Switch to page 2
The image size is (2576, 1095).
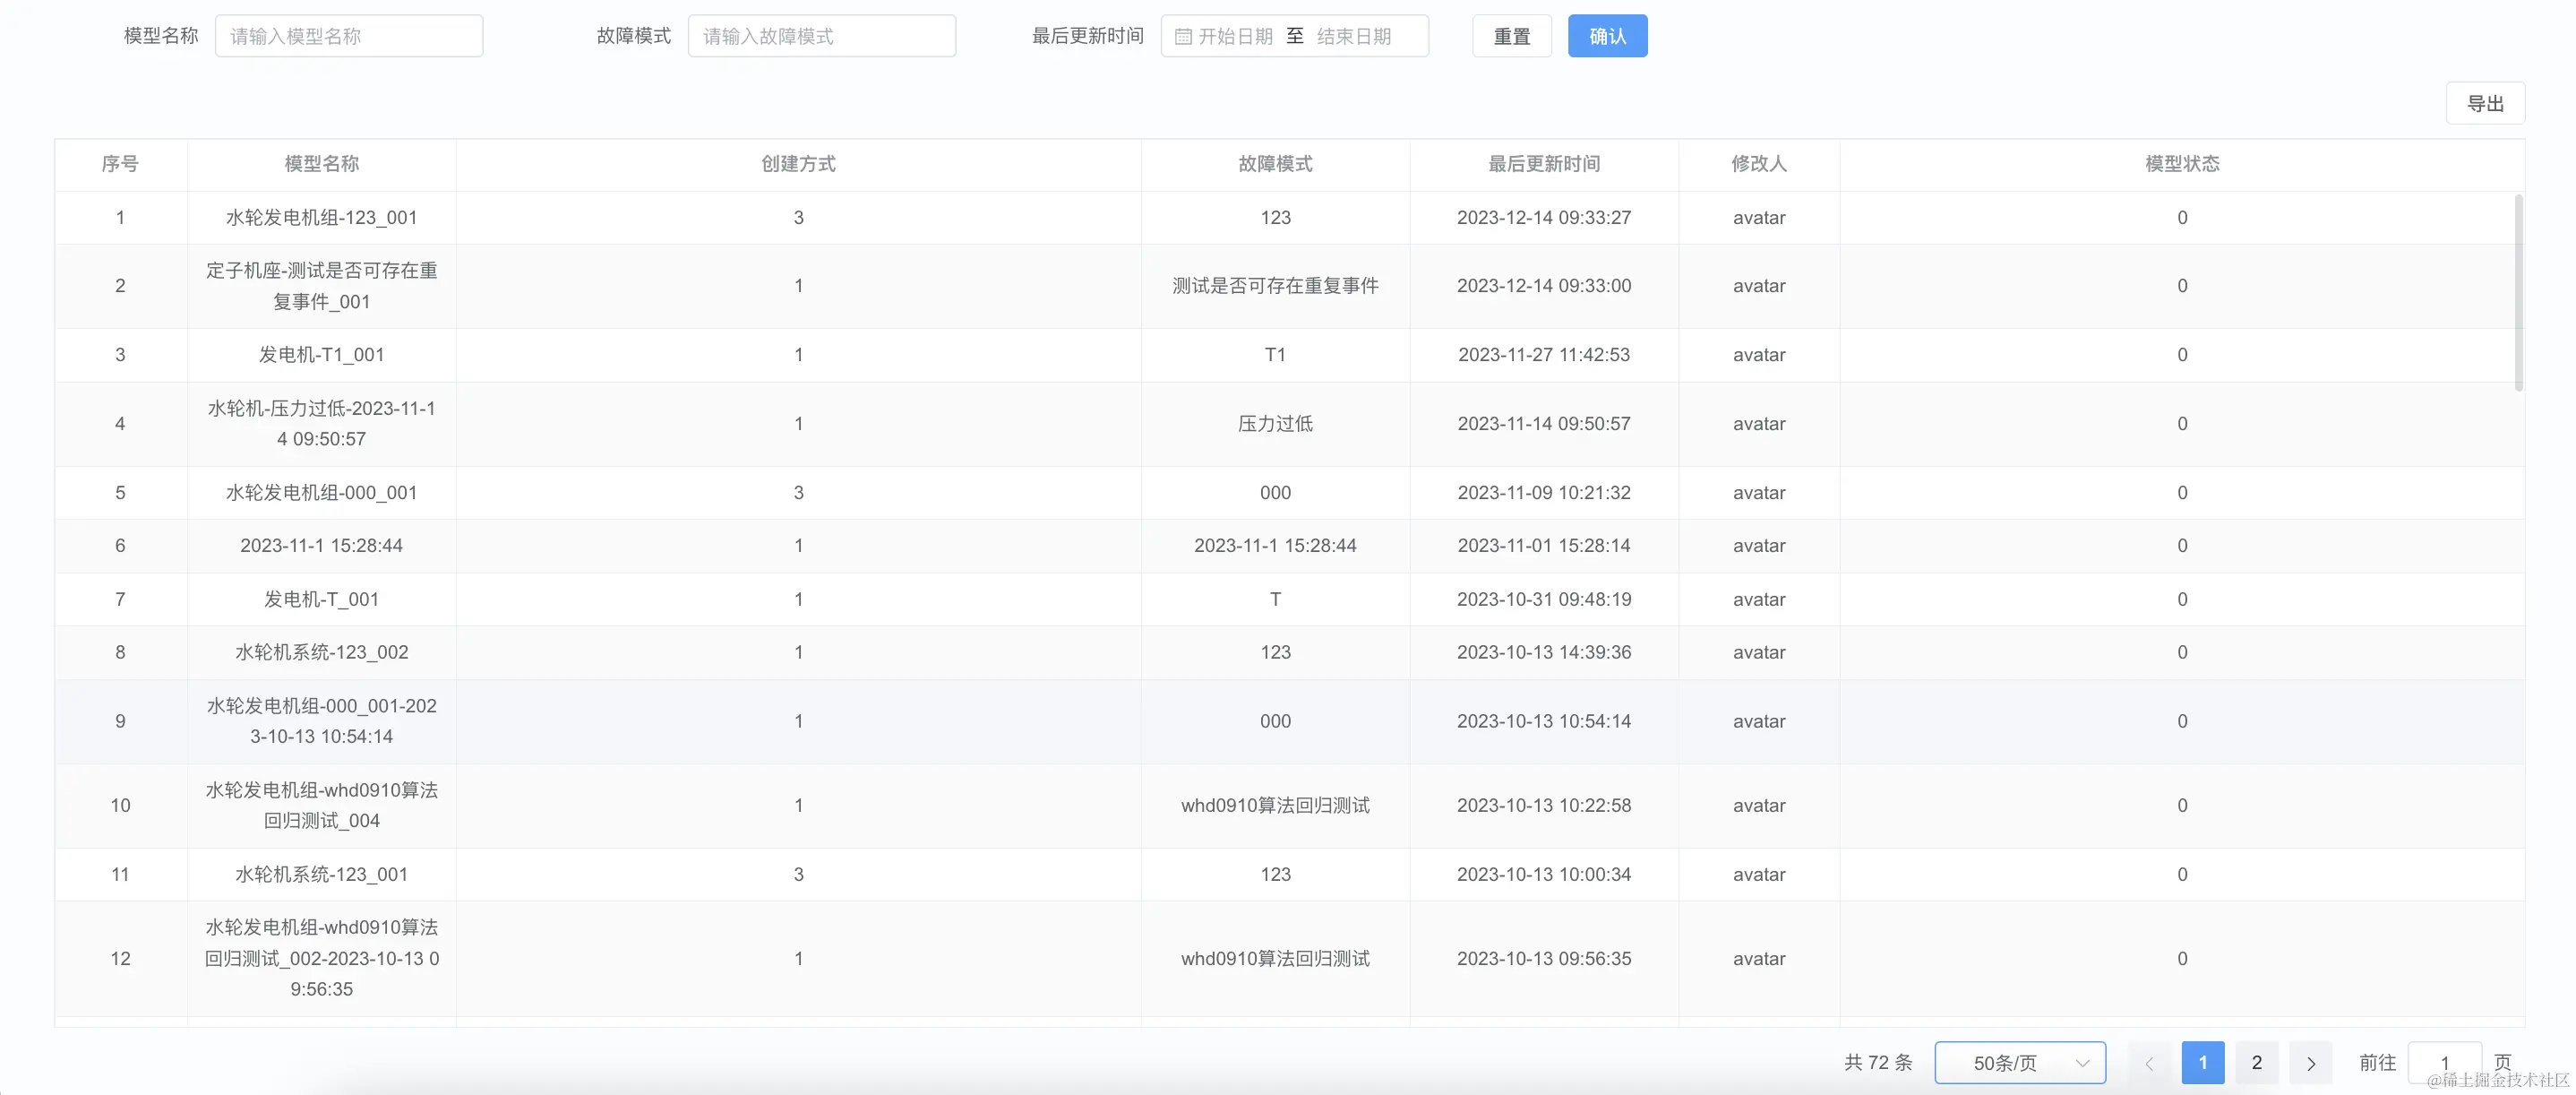2256,1063
